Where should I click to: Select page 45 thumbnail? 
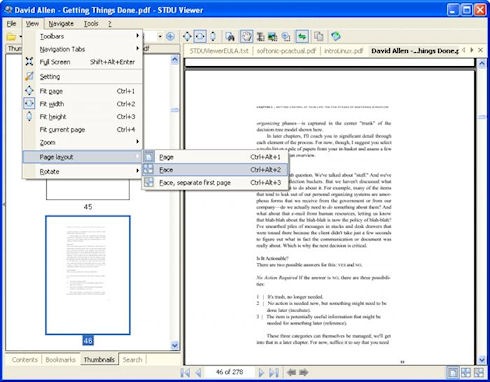pos(88,189)
